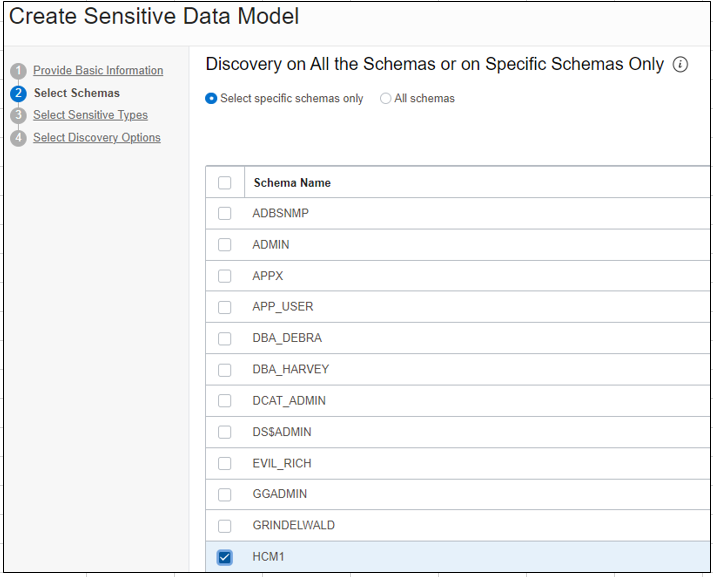Check the GRINDELWALD schema checkbox
The image size is (713, 577).
pyautogui.click(x=225, y=526)
